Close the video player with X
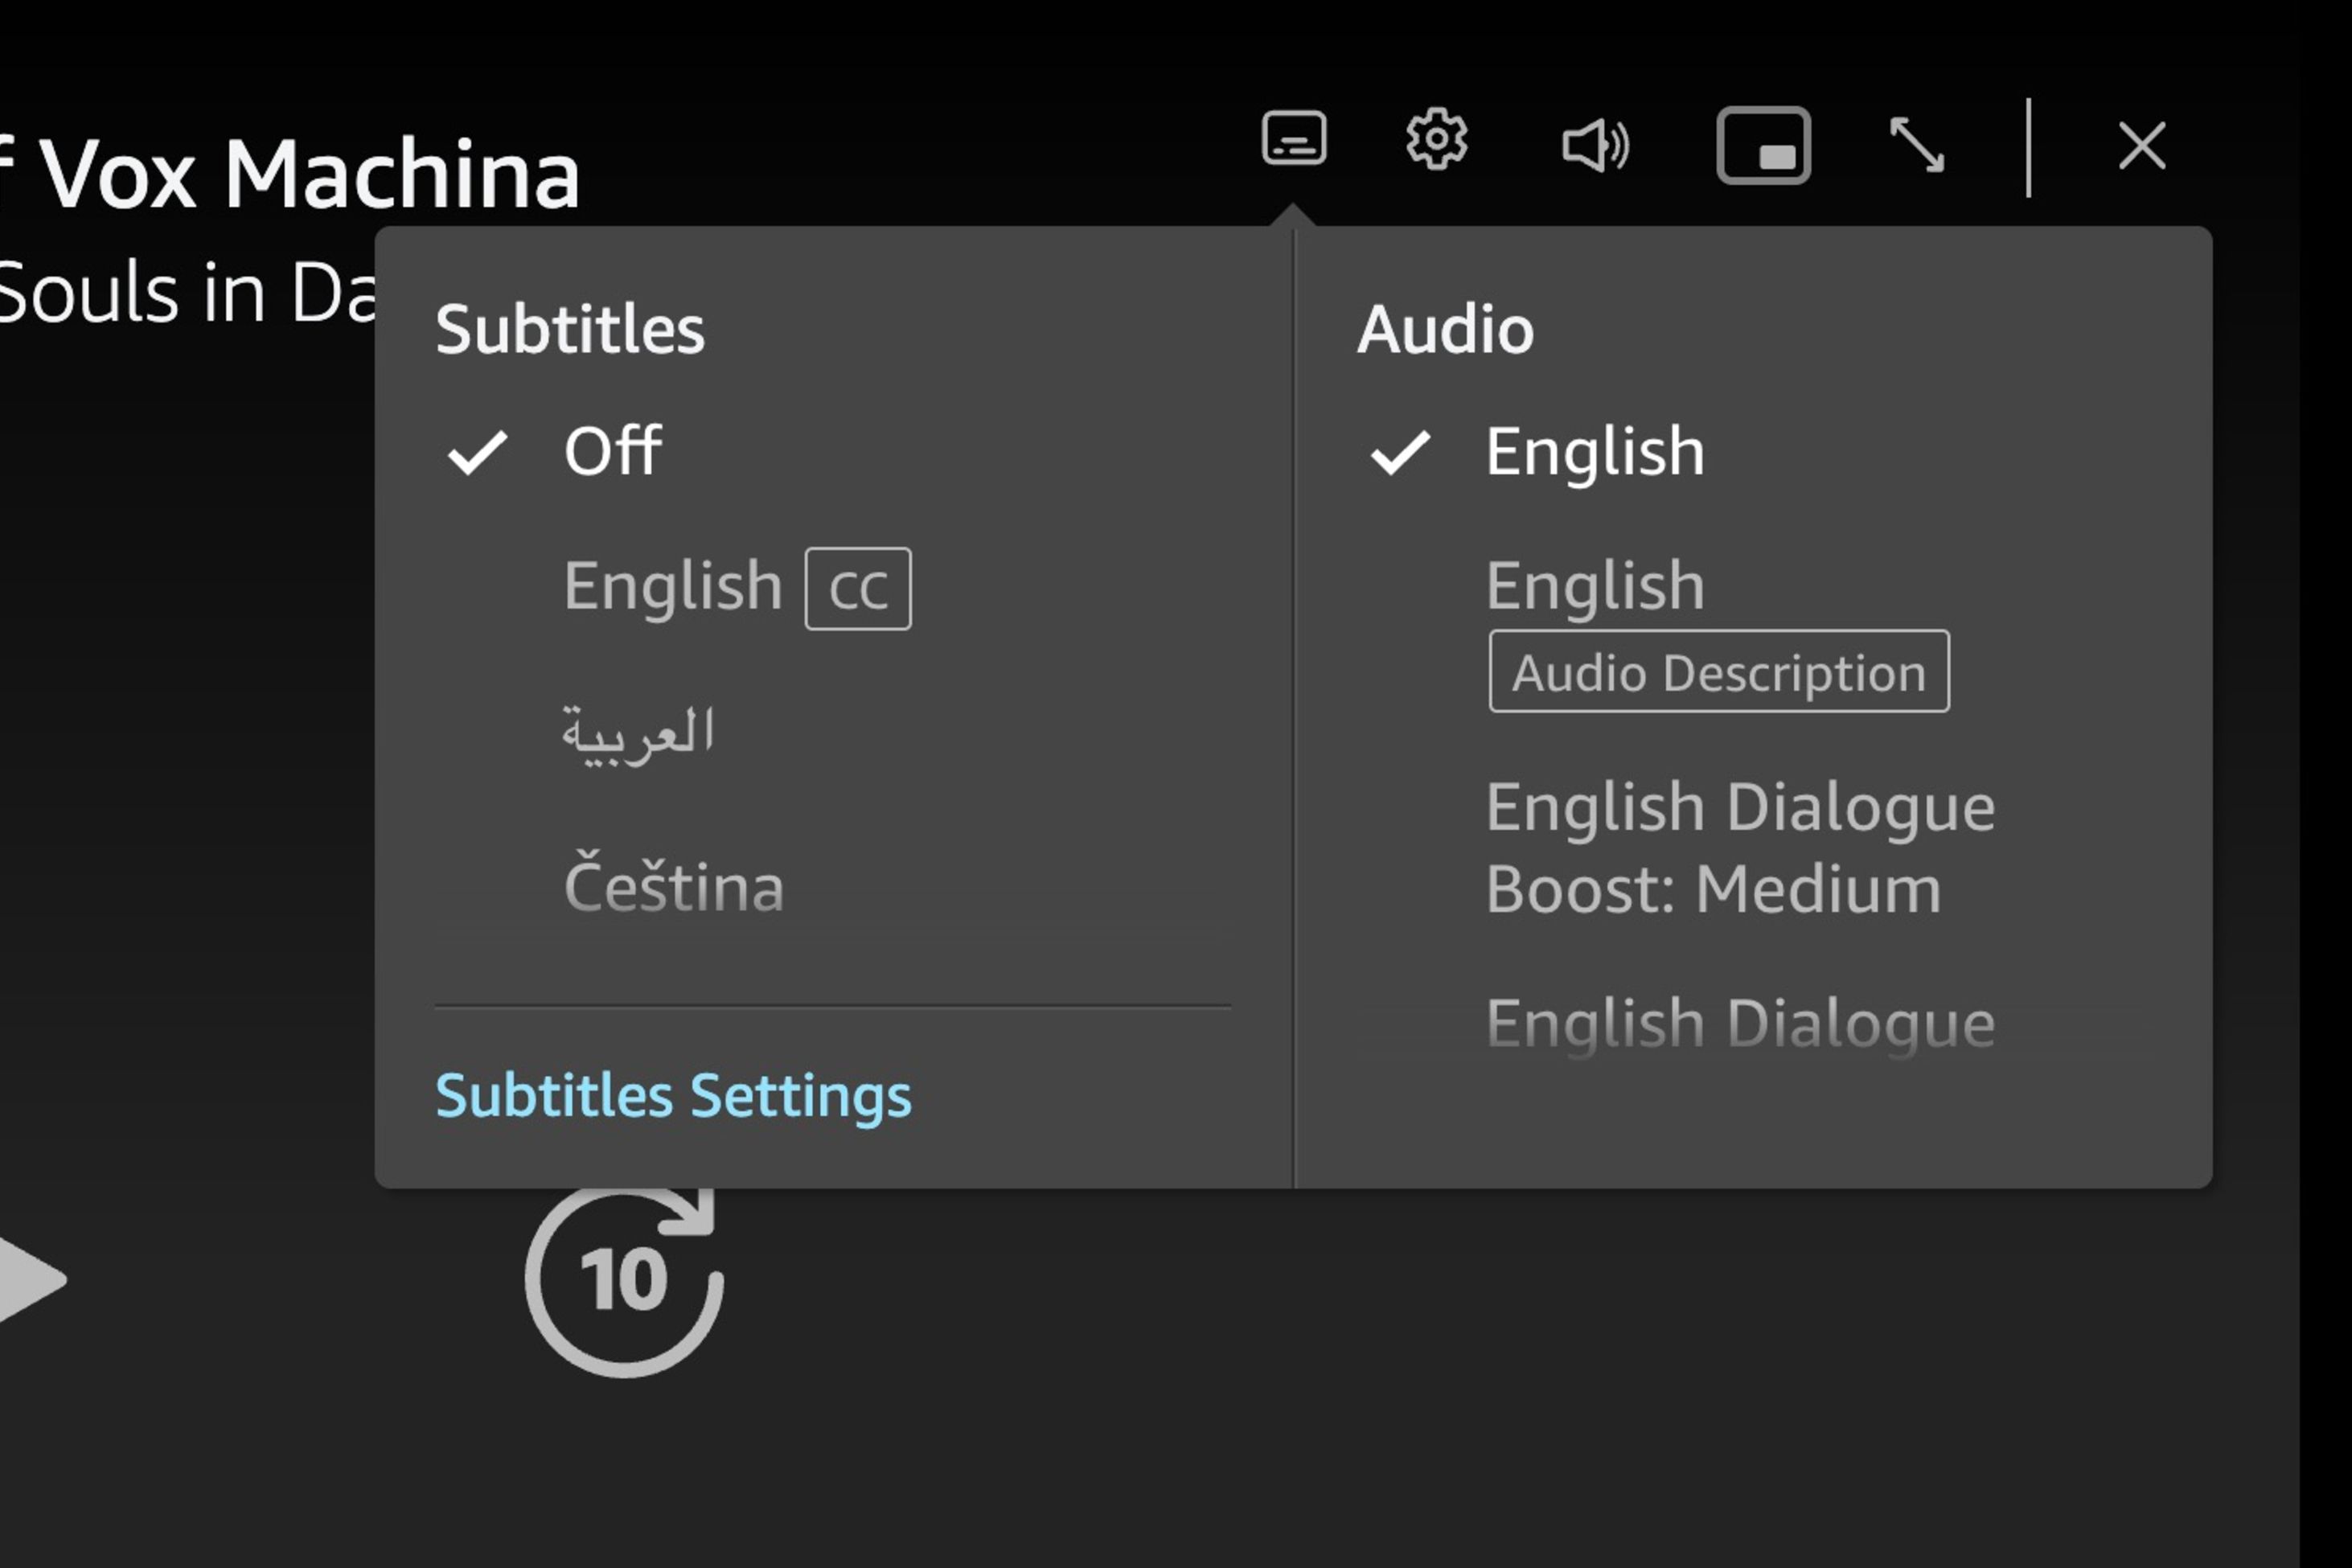2352x1568 pixels. (2142, 146)
